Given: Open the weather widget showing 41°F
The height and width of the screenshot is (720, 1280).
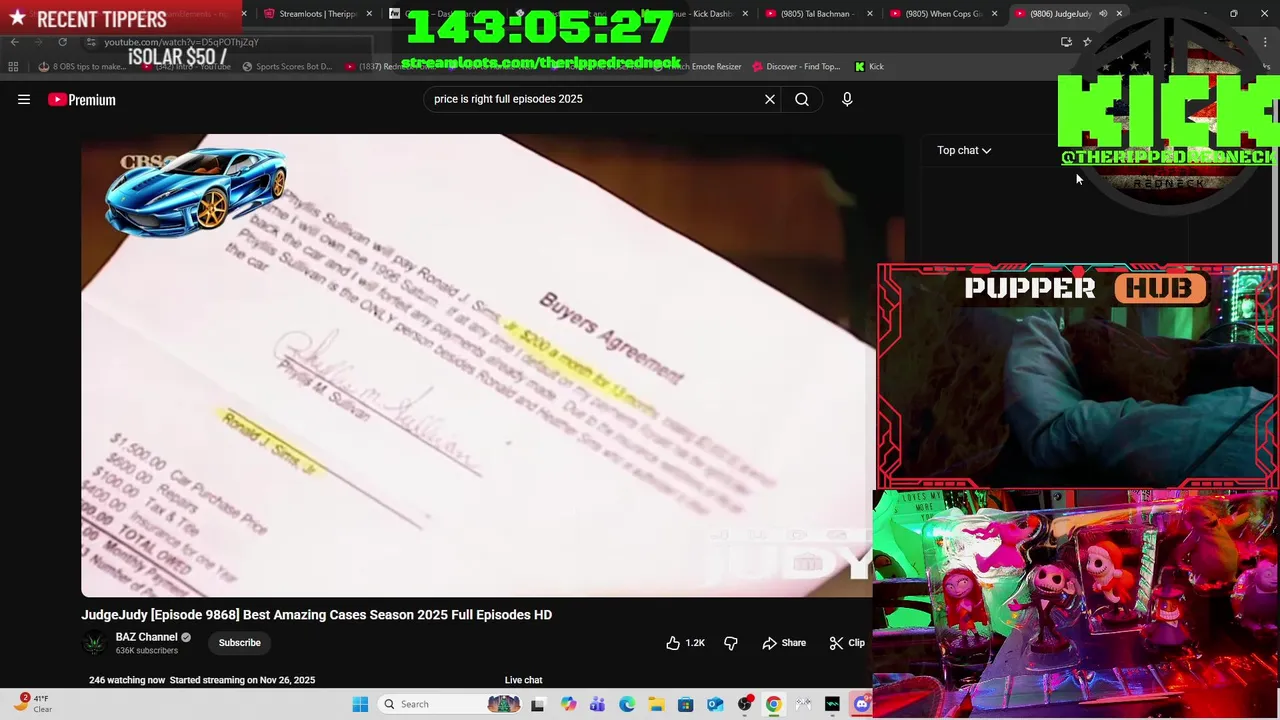Looking at the screenshot, I should [x=34, y=703].
